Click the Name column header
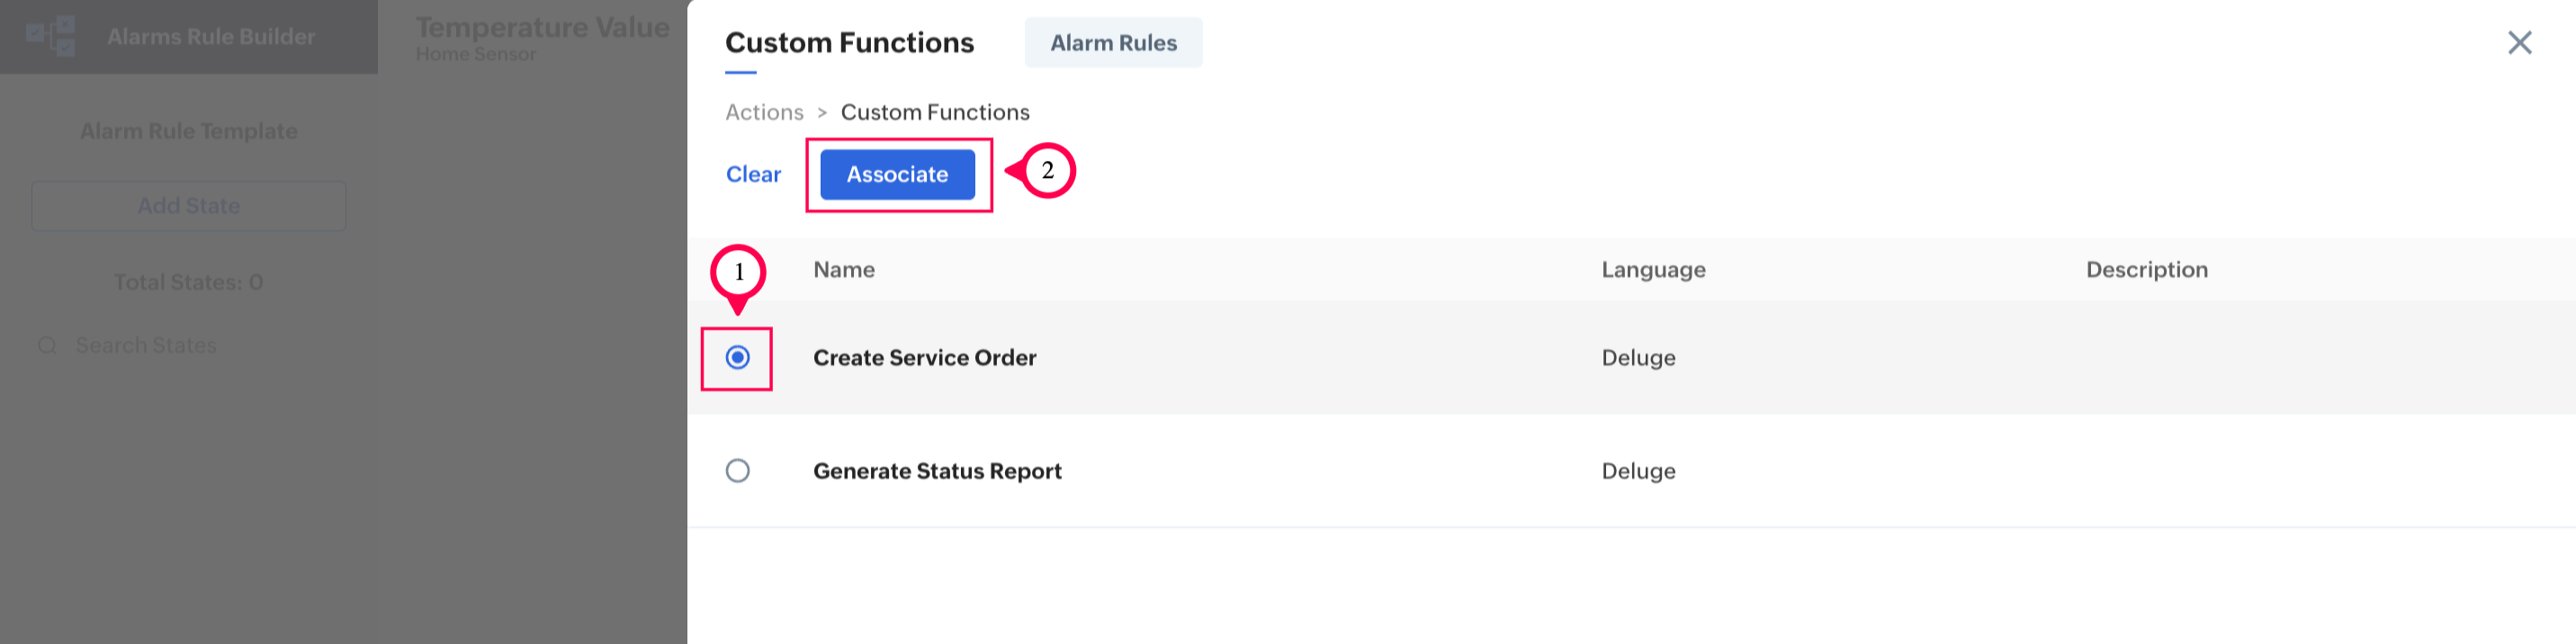The image size is (2576, 644). pos(843,269)
